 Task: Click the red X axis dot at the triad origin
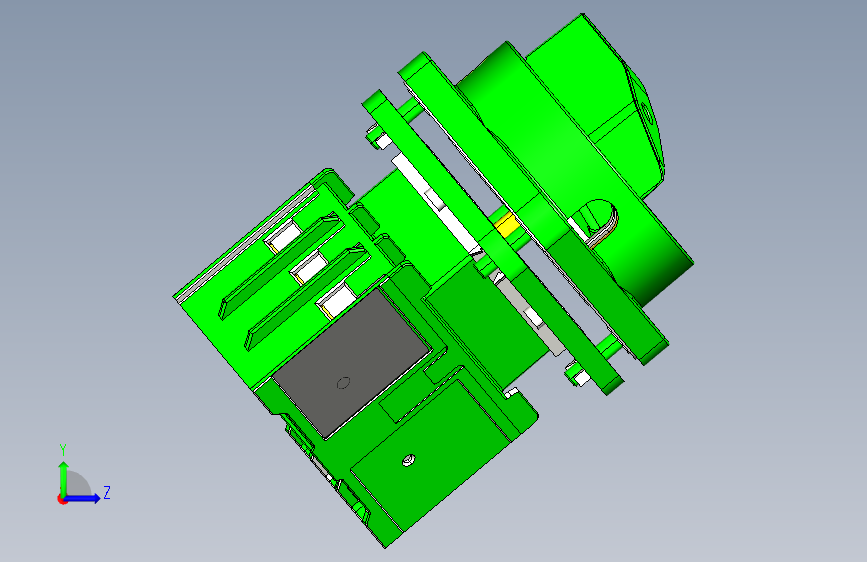(62, 499)
